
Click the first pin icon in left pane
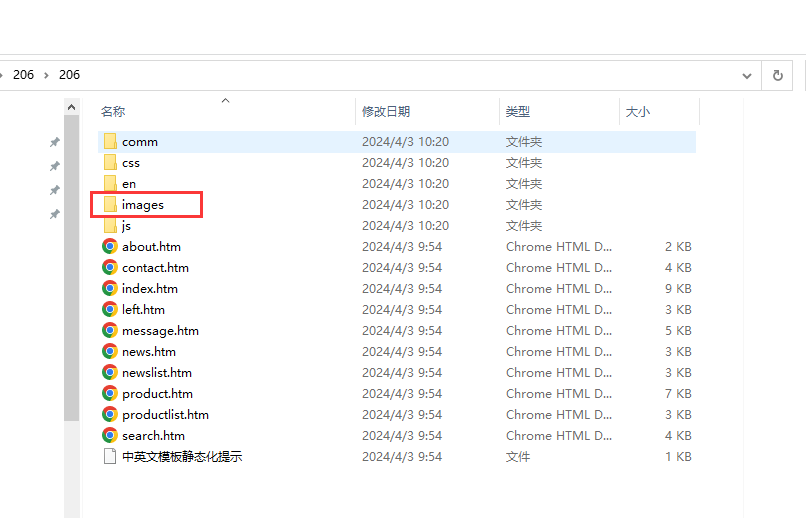[55, 142]
